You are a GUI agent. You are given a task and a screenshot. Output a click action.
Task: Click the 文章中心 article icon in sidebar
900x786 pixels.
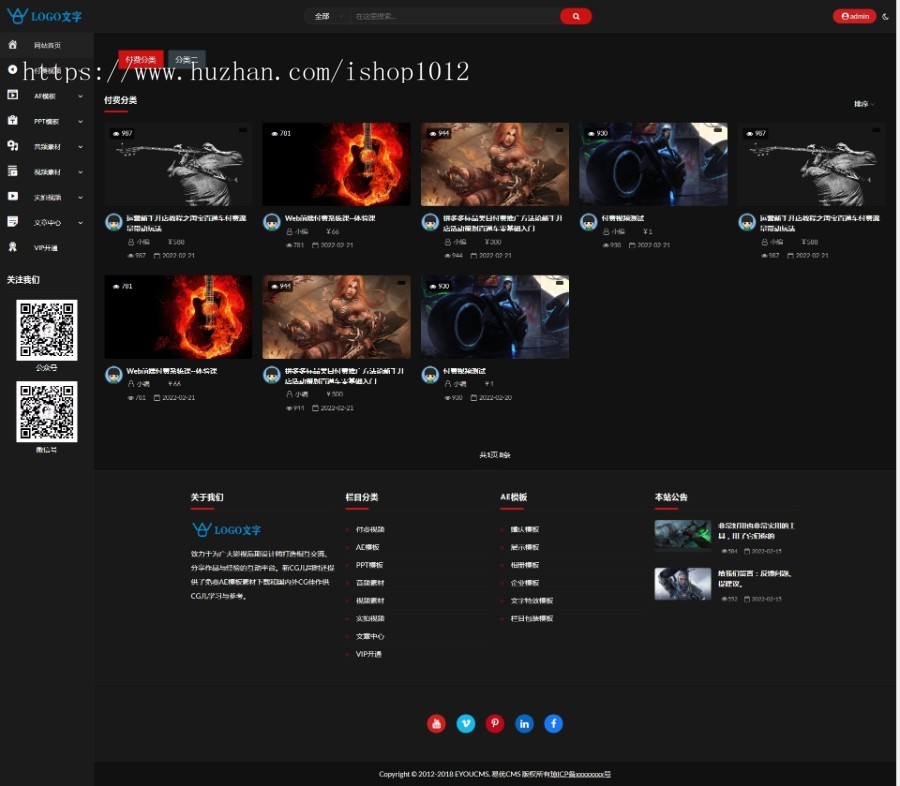click(x=13, y=222)
